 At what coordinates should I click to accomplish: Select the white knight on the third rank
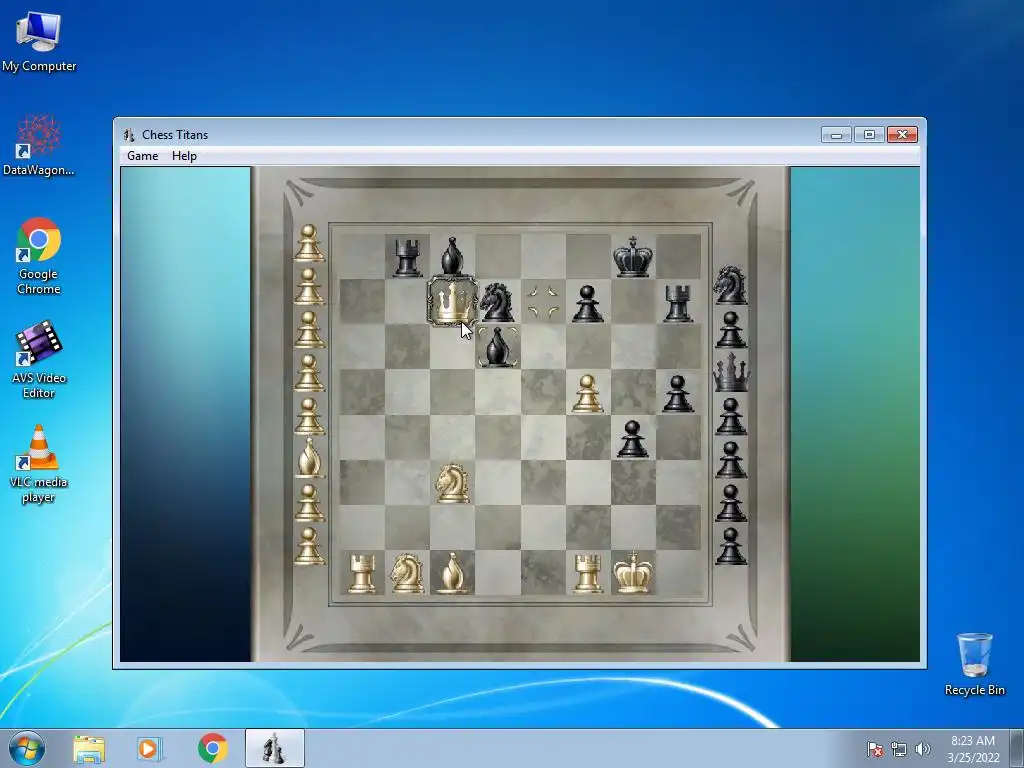pos(452,483)
